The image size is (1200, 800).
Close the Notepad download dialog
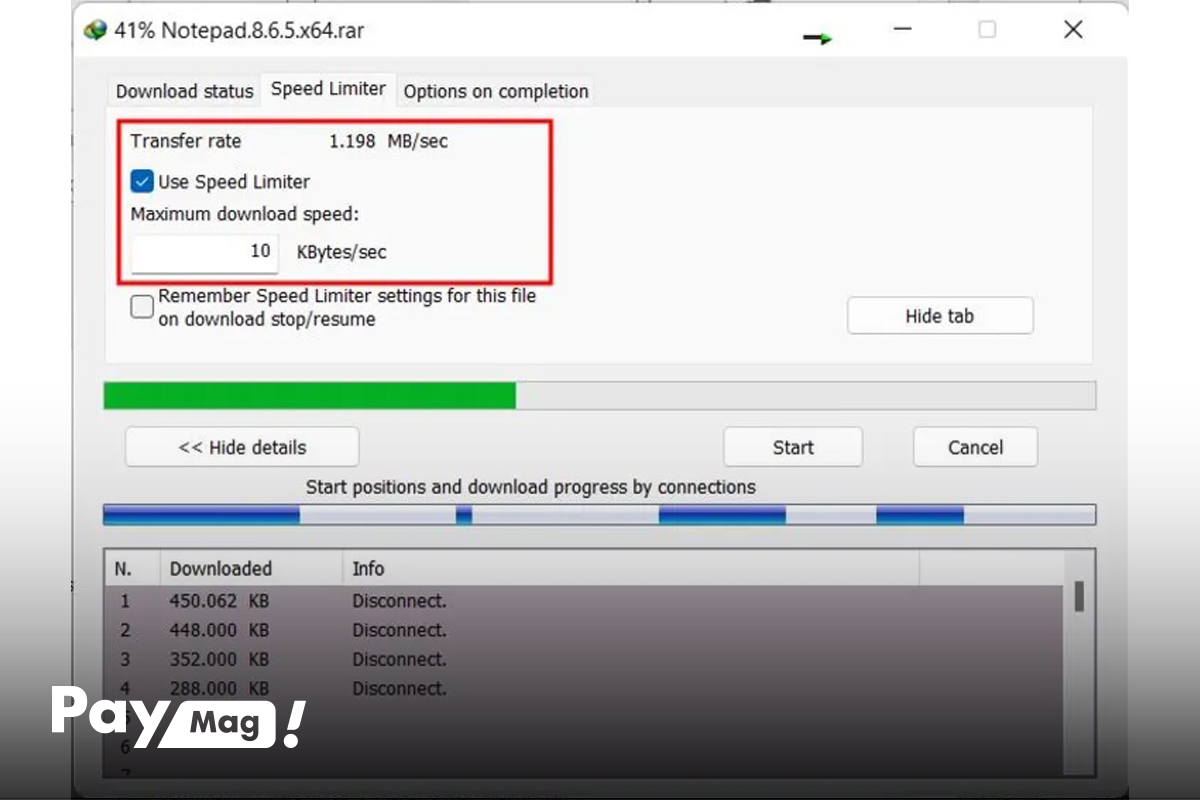[1073, 30]
